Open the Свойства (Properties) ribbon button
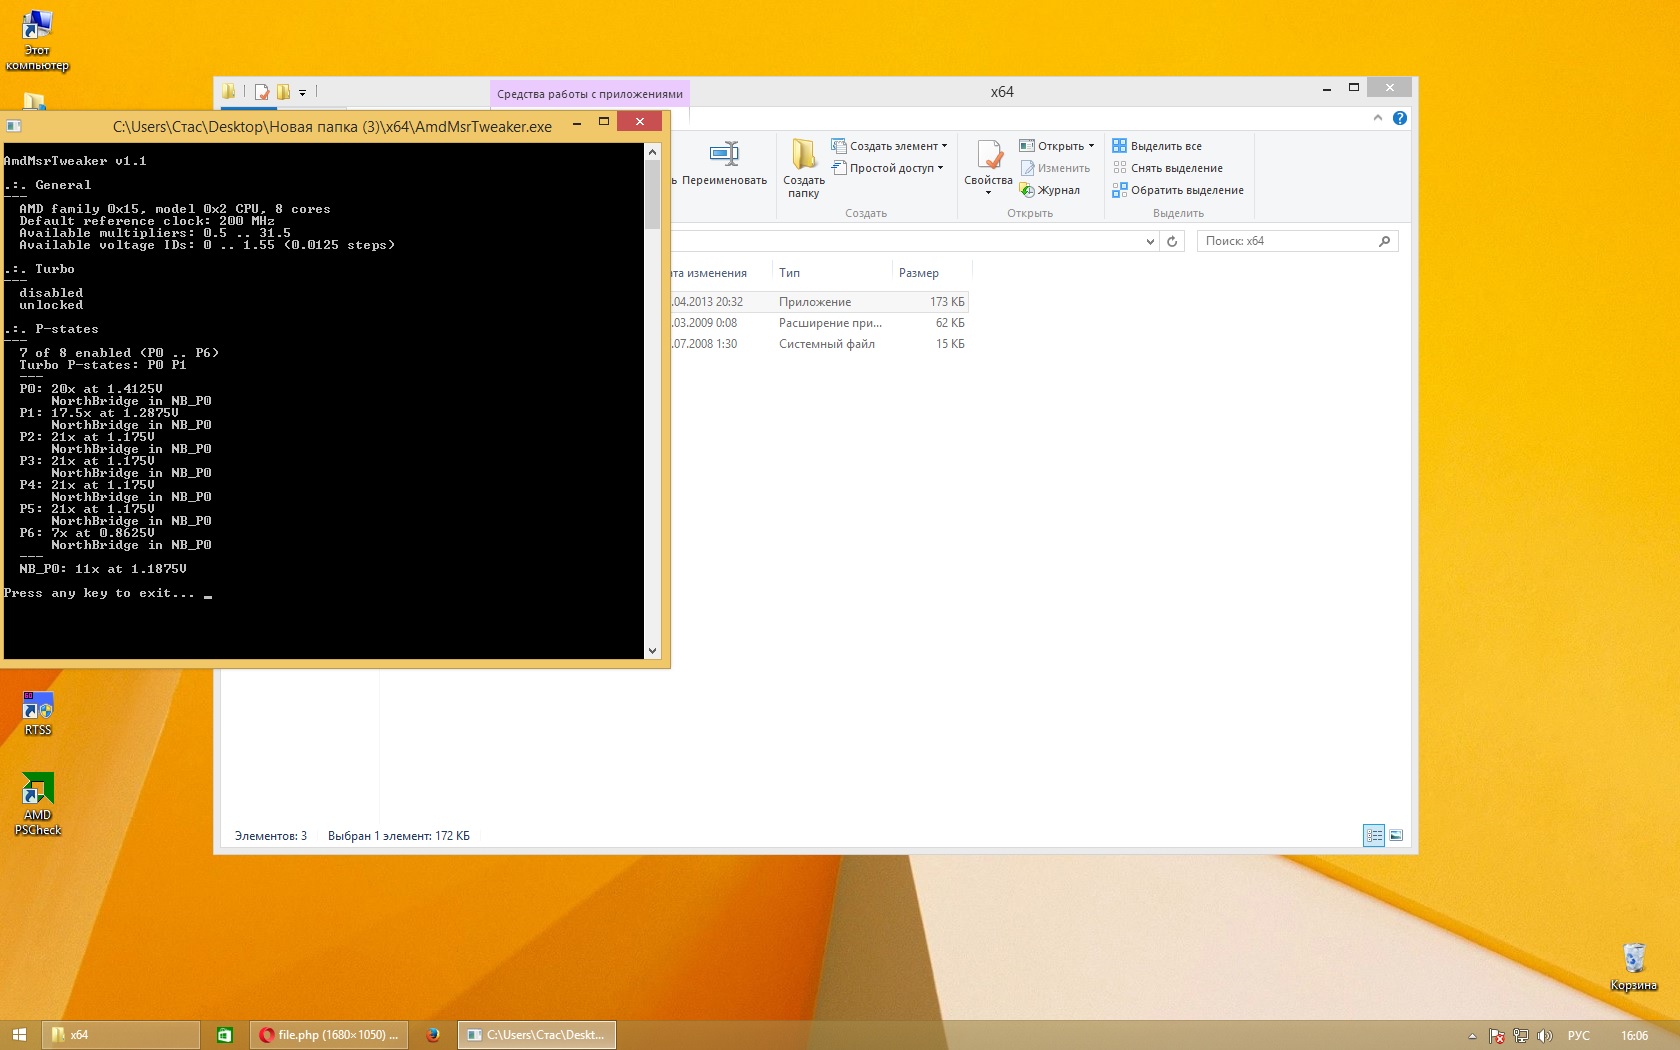The width and height of the screenshot is (1680, 1050). pyautogui.click(x=988, y=168)
